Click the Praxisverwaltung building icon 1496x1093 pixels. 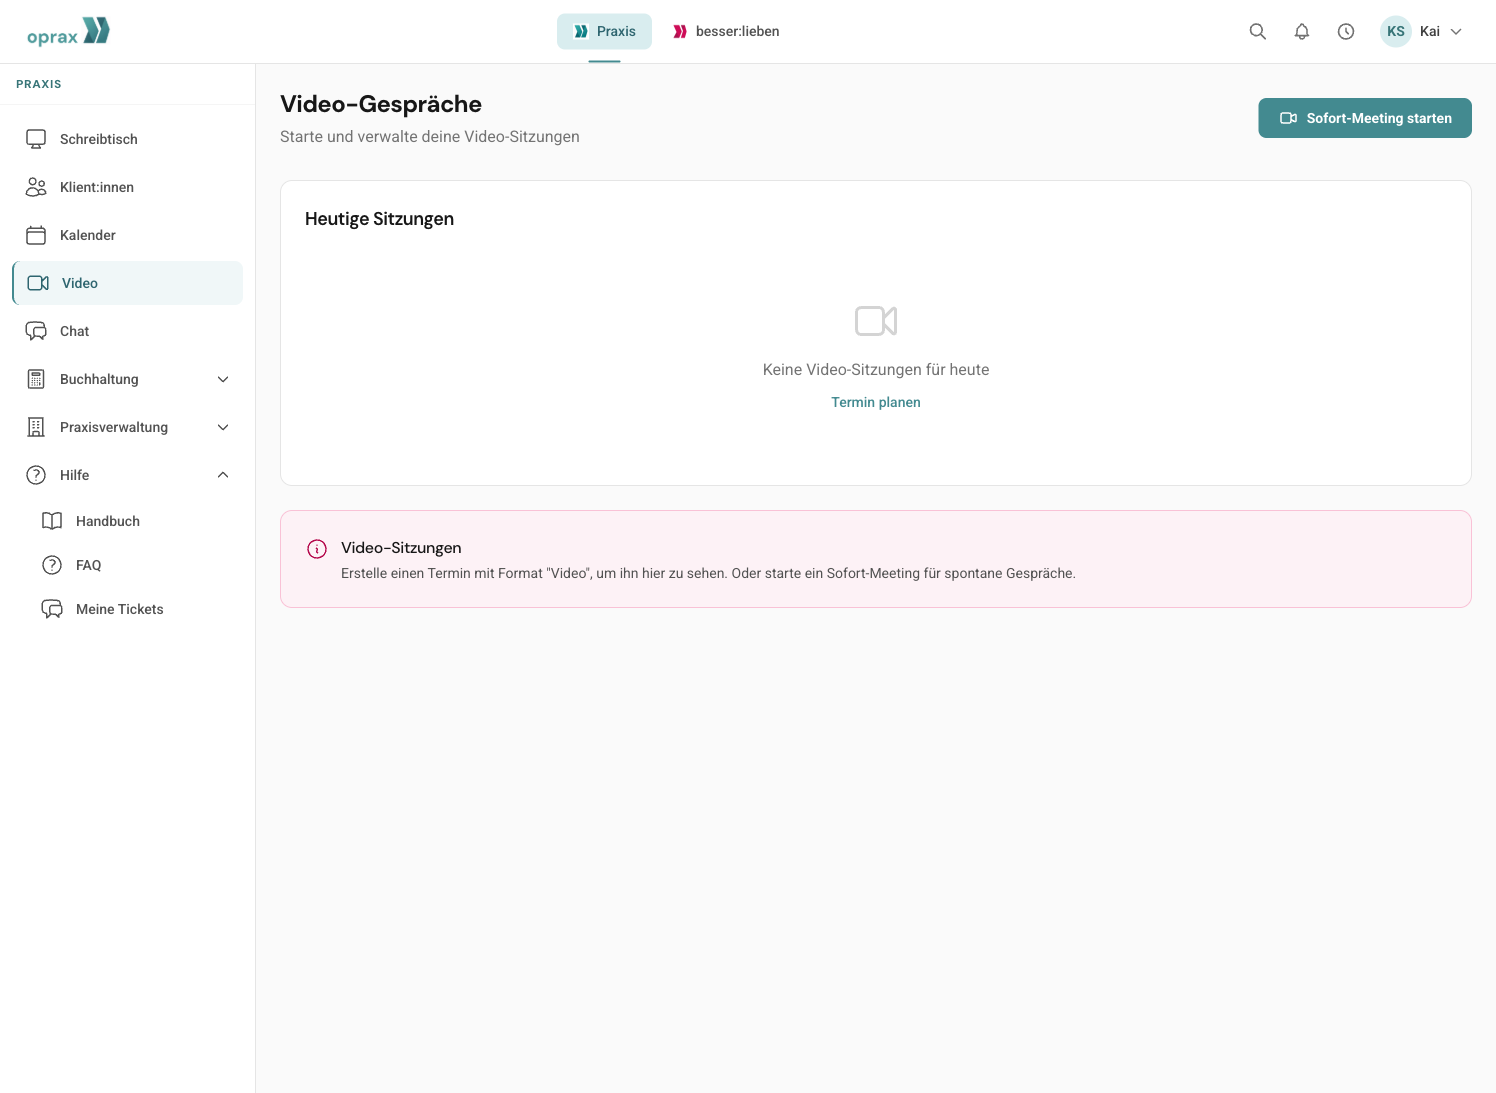point(36,427)
